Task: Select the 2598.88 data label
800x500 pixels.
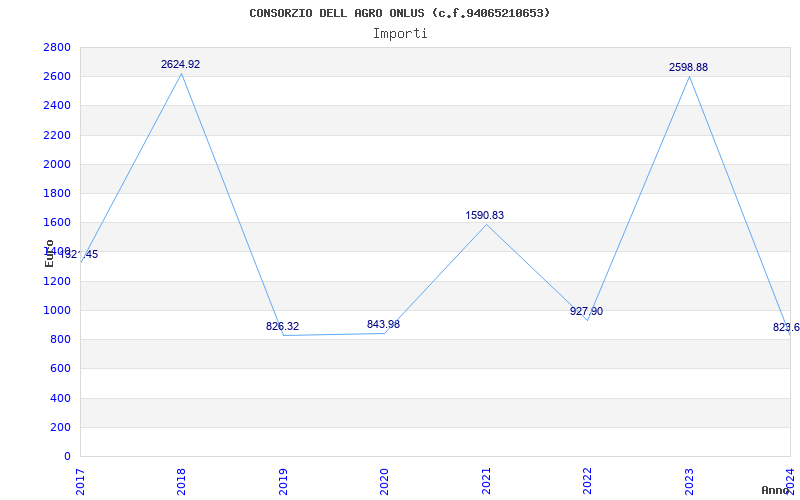Action: pyautogui.click(x=688, y=67)
